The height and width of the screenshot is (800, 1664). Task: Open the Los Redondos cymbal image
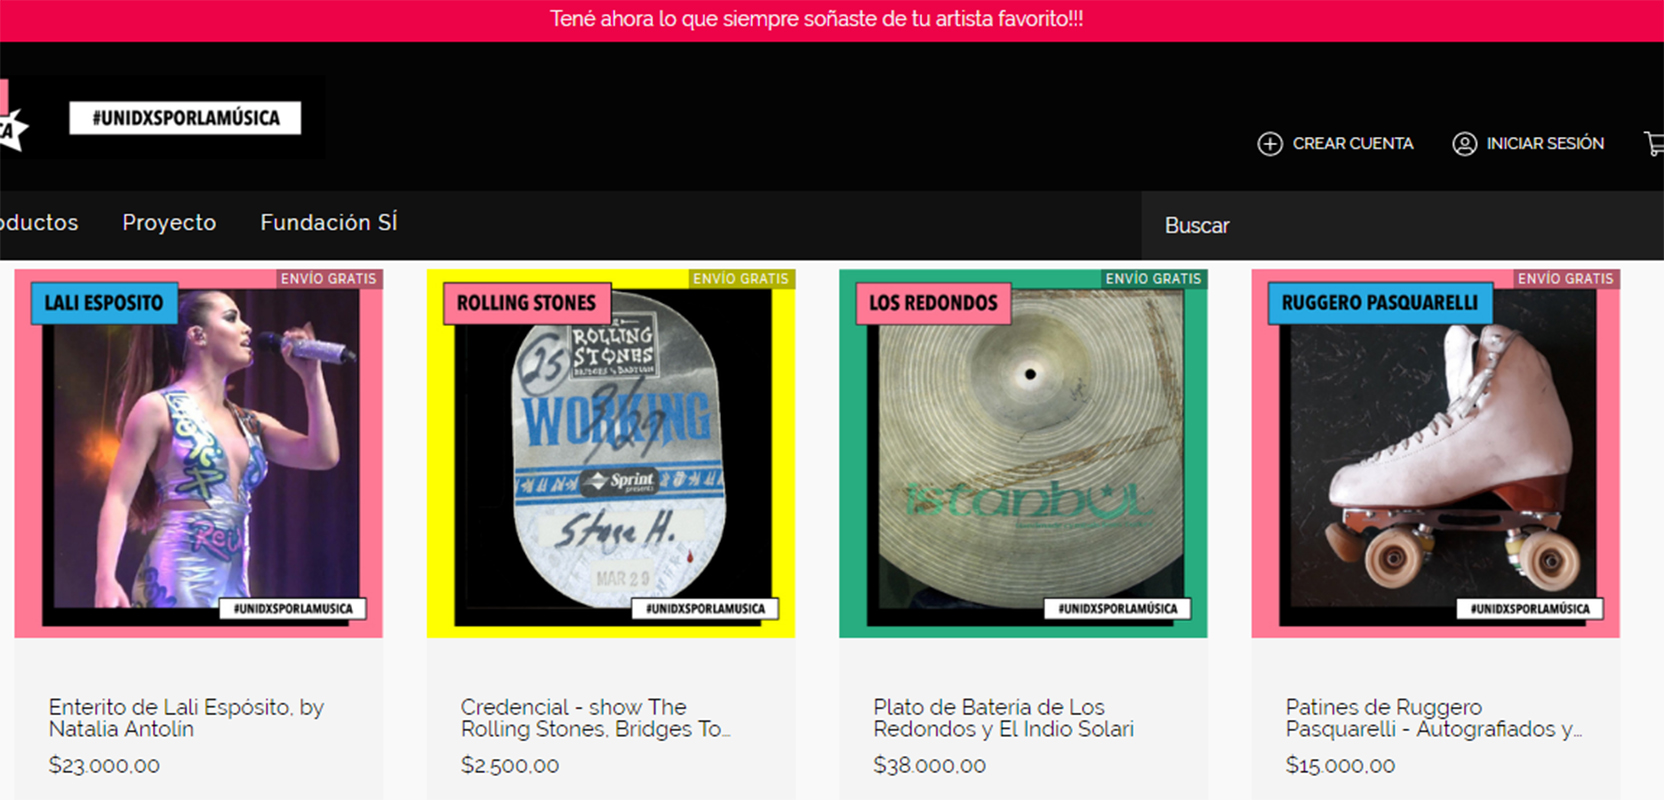(x=1023, y=453)
